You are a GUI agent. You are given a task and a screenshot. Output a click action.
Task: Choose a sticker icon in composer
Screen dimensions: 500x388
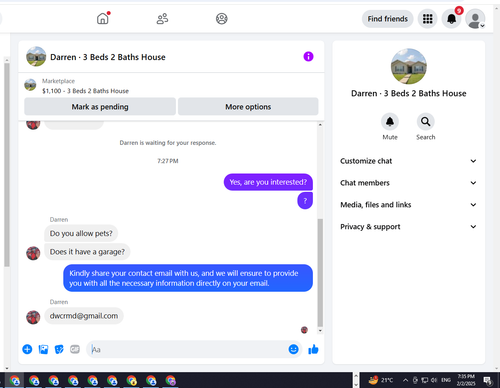[x=59, y=349]
